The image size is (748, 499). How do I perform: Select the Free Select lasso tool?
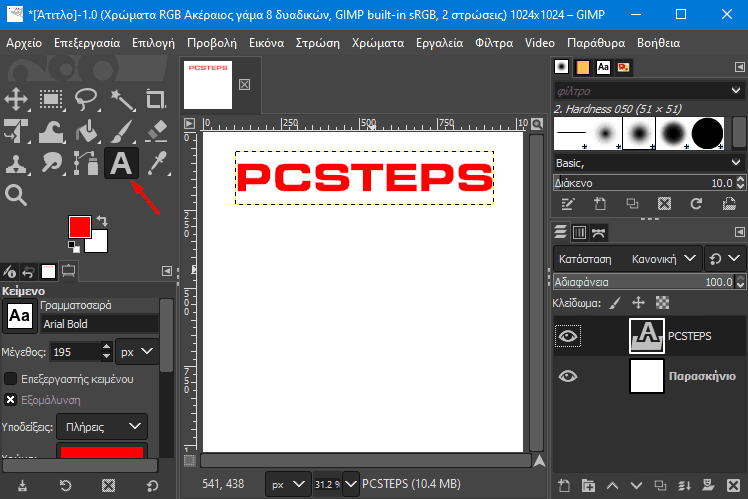click(x=86, y=100)
